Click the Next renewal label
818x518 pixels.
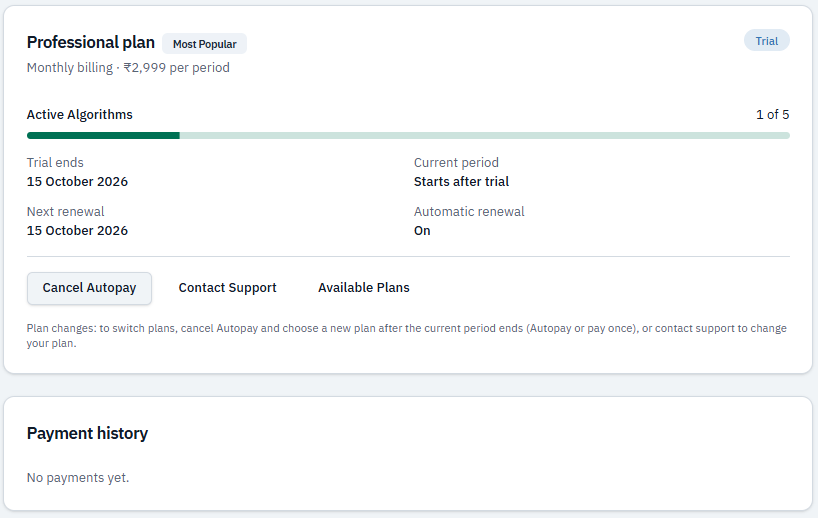pyautogui.click(x=66, y=212)
